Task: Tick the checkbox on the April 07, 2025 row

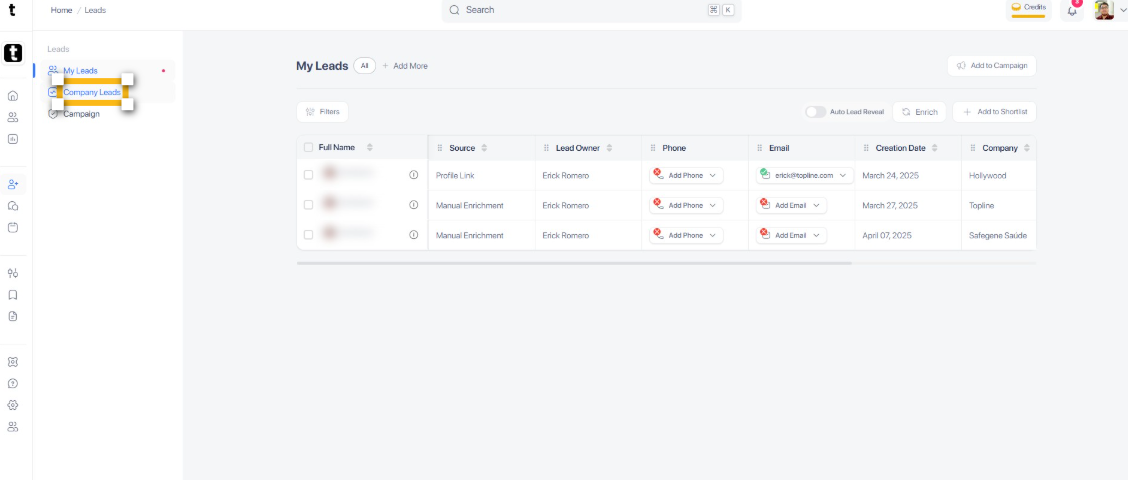Action: click(309, 235)
